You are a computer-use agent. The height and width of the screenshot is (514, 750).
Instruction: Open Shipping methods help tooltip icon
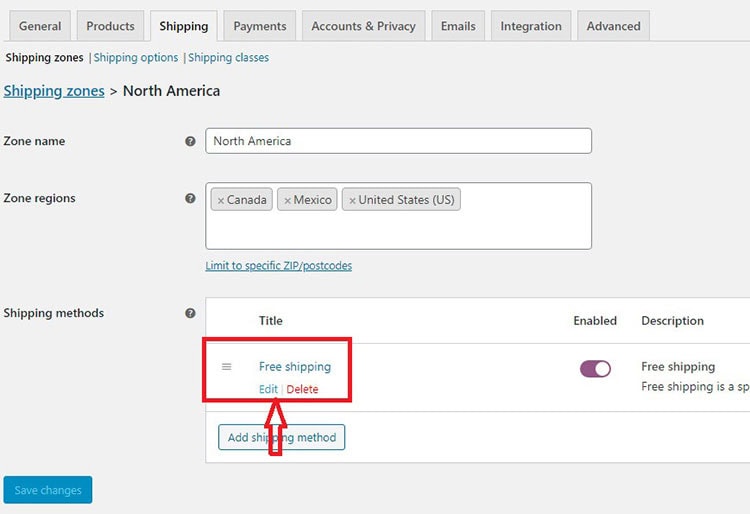pos(190,313)
